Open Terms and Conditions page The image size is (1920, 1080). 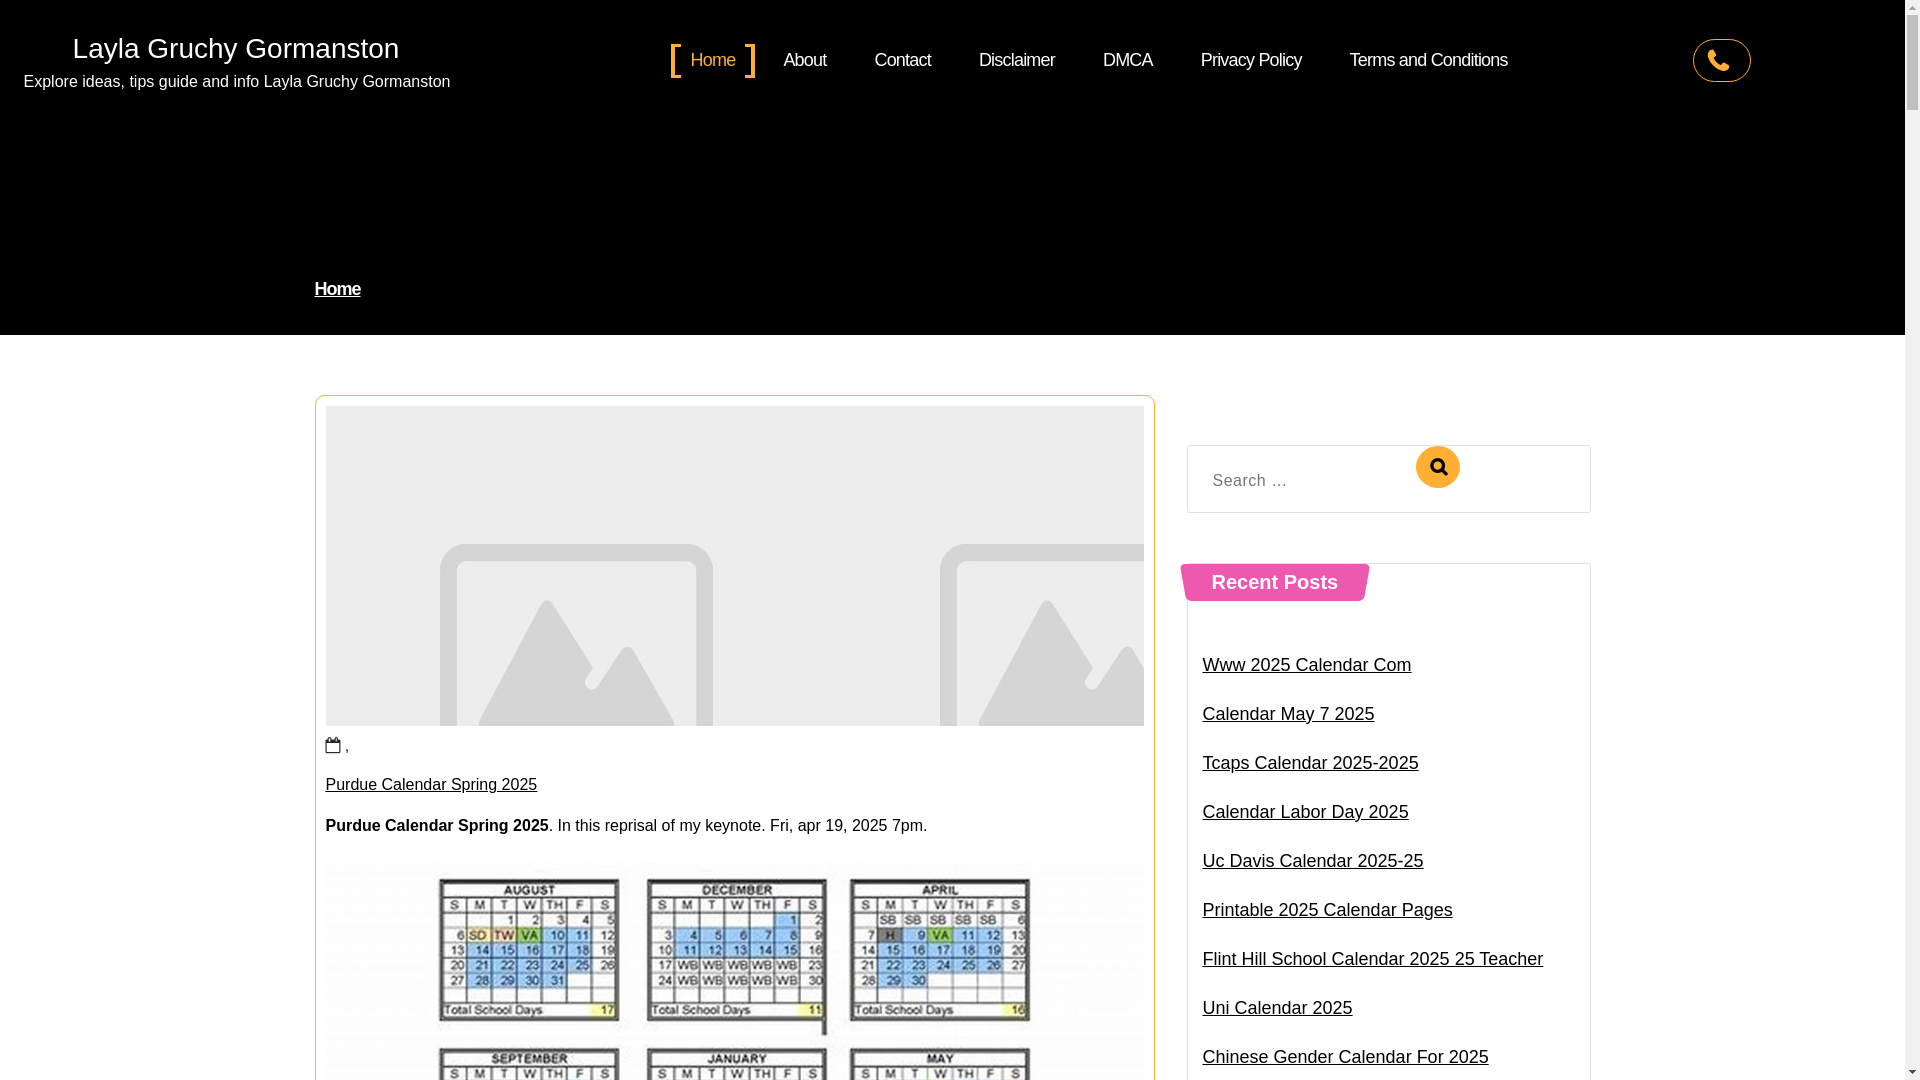pos(1428,60)
